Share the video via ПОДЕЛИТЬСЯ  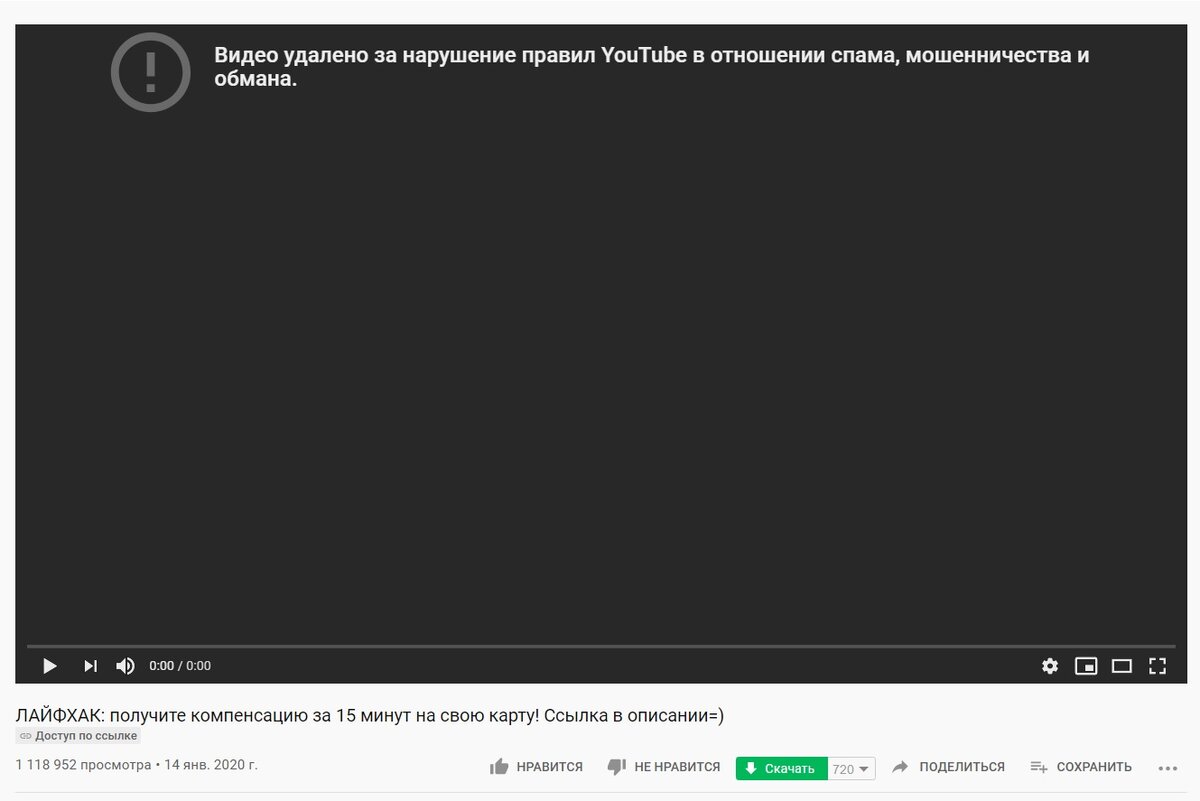pos(948,767)
